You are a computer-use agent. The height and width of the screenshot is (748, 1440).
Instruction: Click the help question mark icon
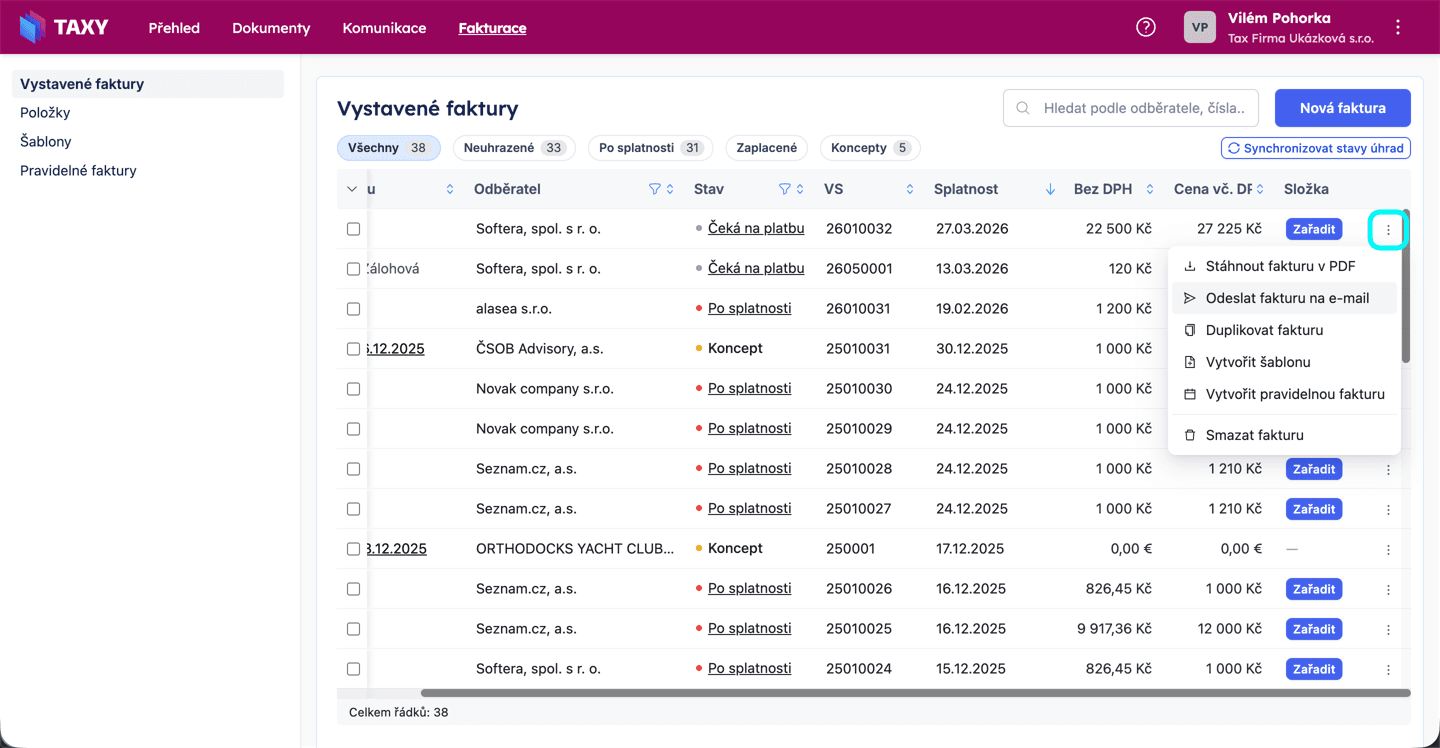pos(1146,27)
